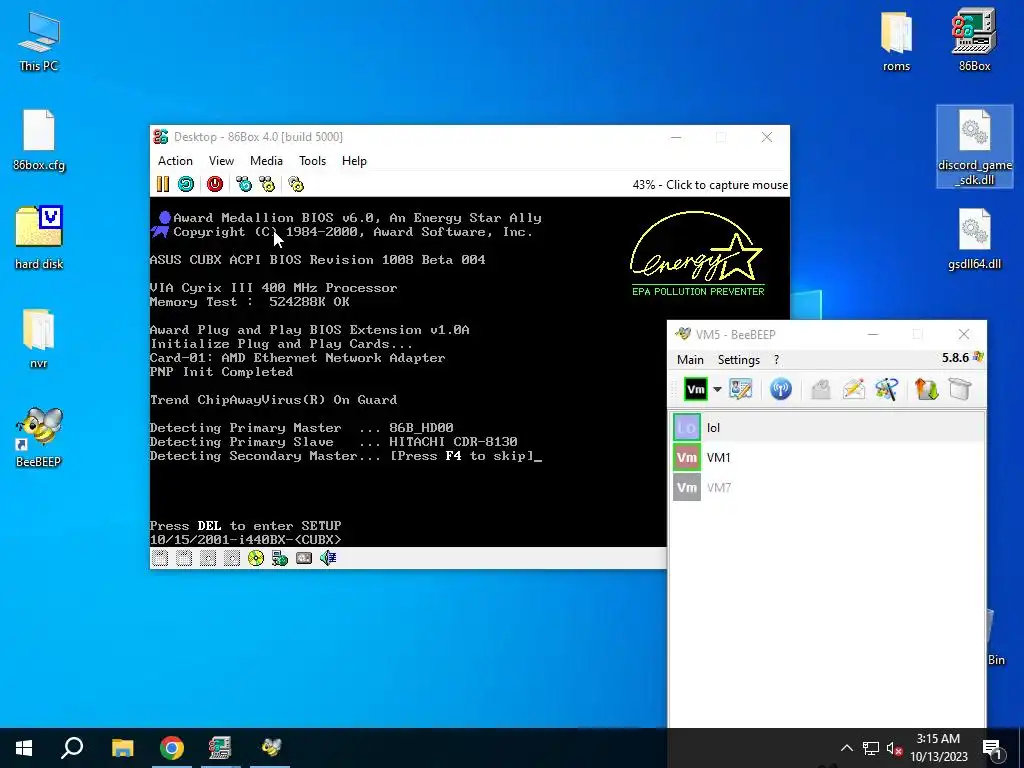Select the hard disk file on desktop
1024x768 pixels.
click(x=39, y=238)
